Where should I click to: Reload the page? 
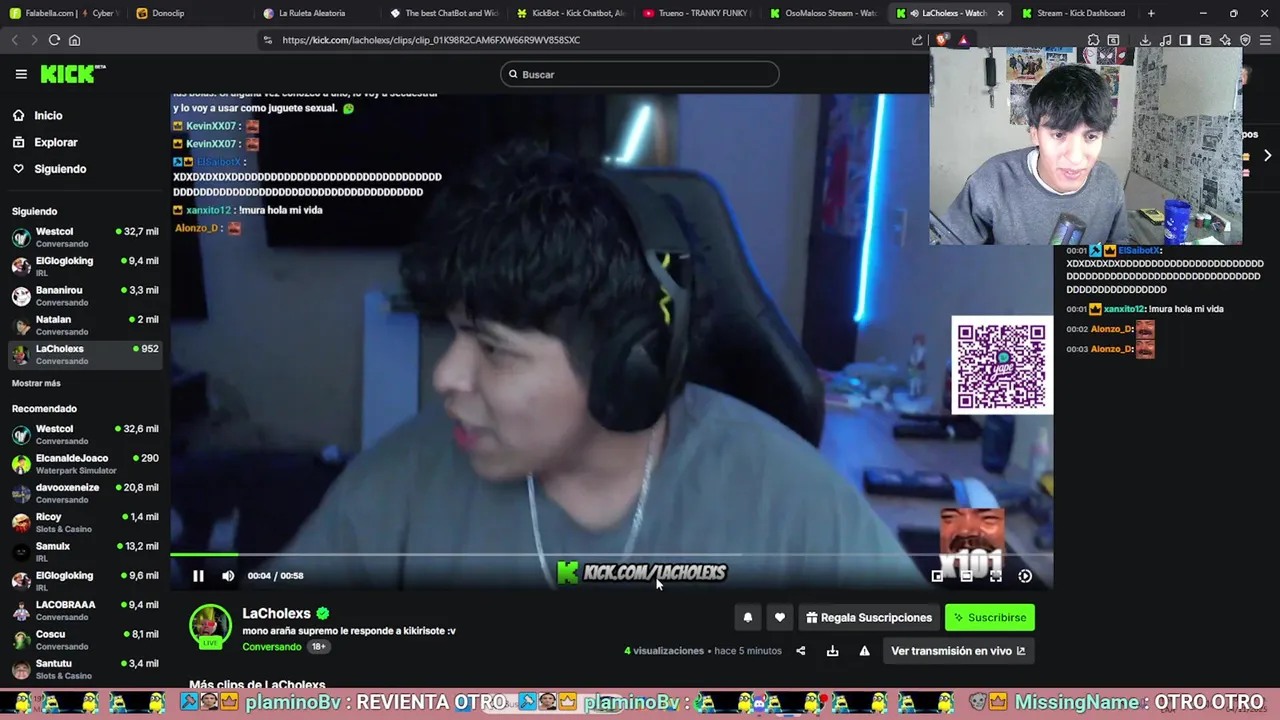coord(54,40)
